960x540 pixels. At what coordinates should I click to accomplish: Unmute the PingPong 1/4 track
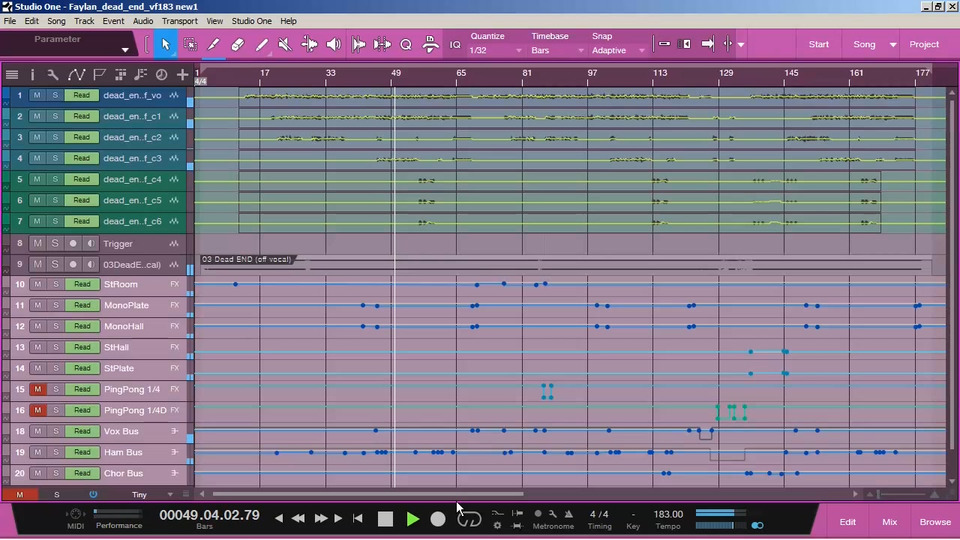pos(37,390)
